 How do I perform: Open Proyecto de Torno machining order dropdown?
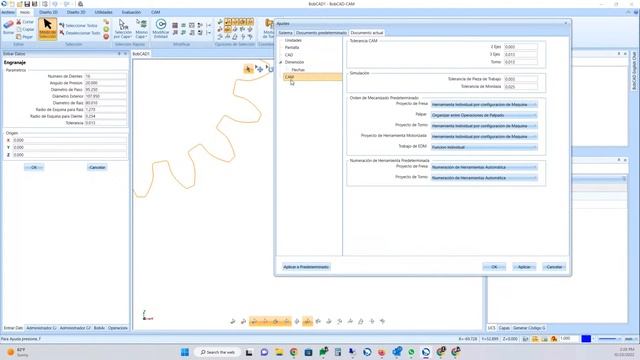click(484, 126)
